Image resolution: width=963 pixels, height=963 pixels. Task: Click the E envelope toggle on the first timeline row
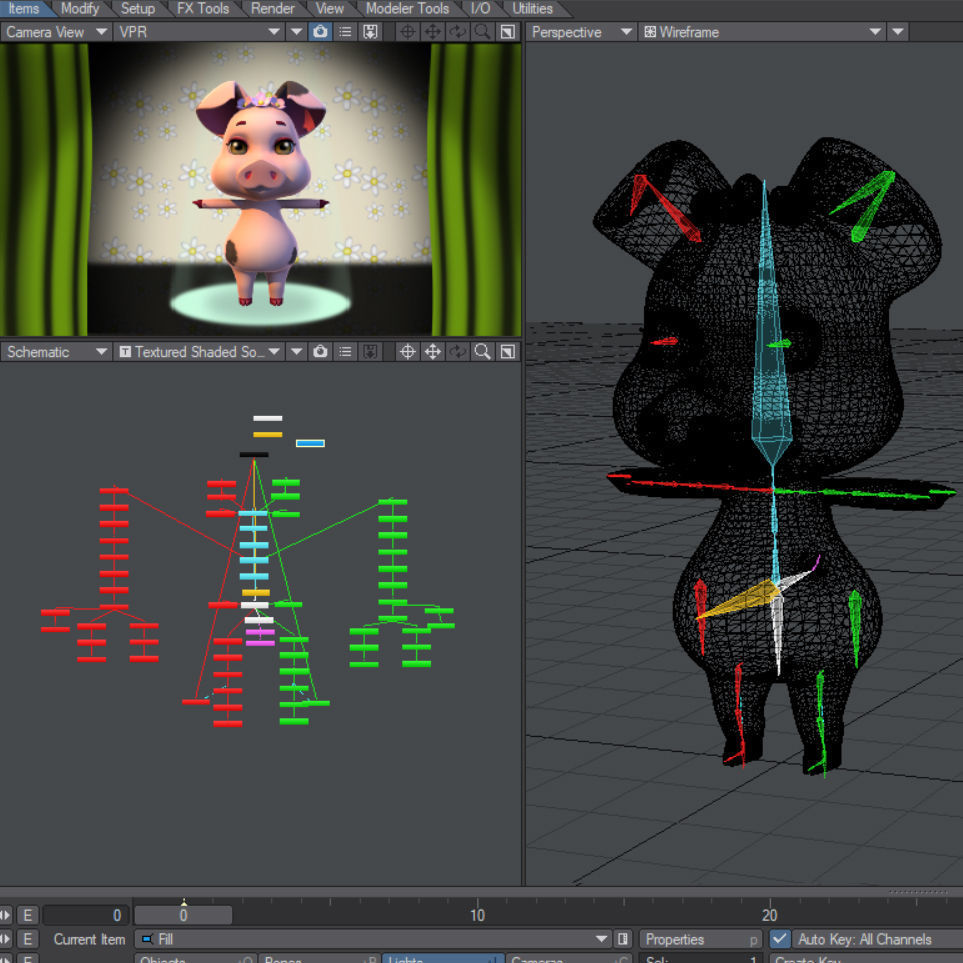tap(28, 914)
